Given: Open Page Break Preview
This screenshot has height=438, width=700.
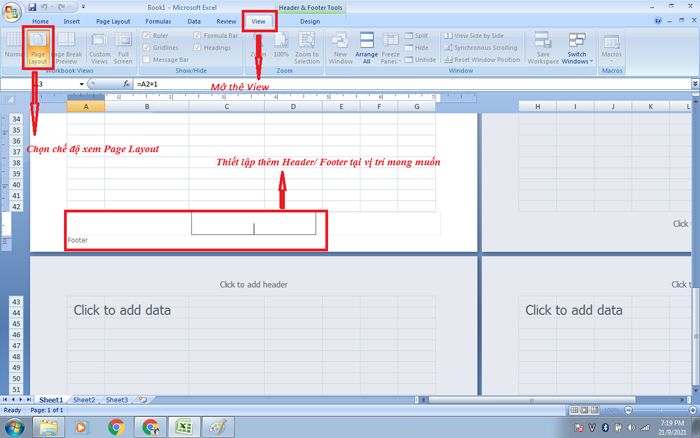Looking at the screenshot, I should pyautogui.click(x=67, y=47).
